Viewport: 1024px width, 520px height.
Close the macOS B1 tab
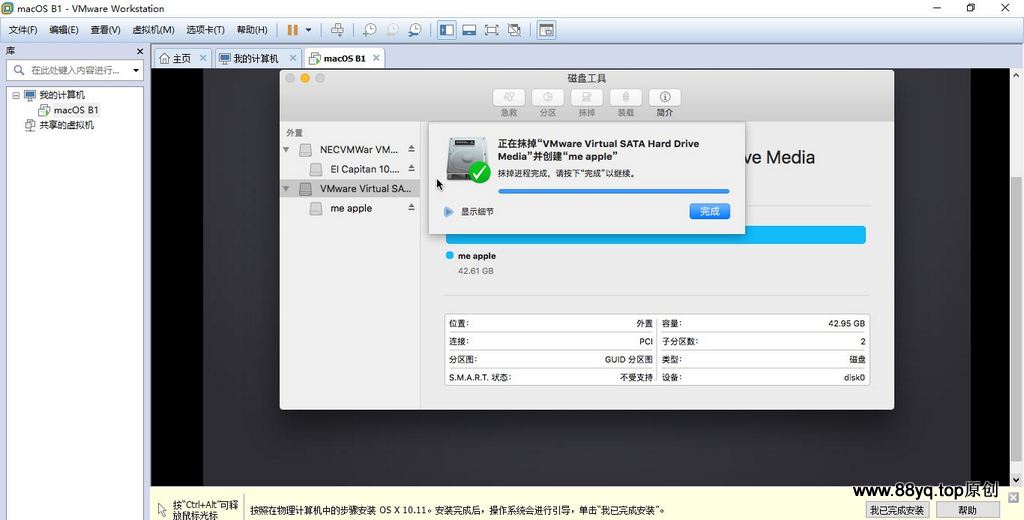point(376,58)
